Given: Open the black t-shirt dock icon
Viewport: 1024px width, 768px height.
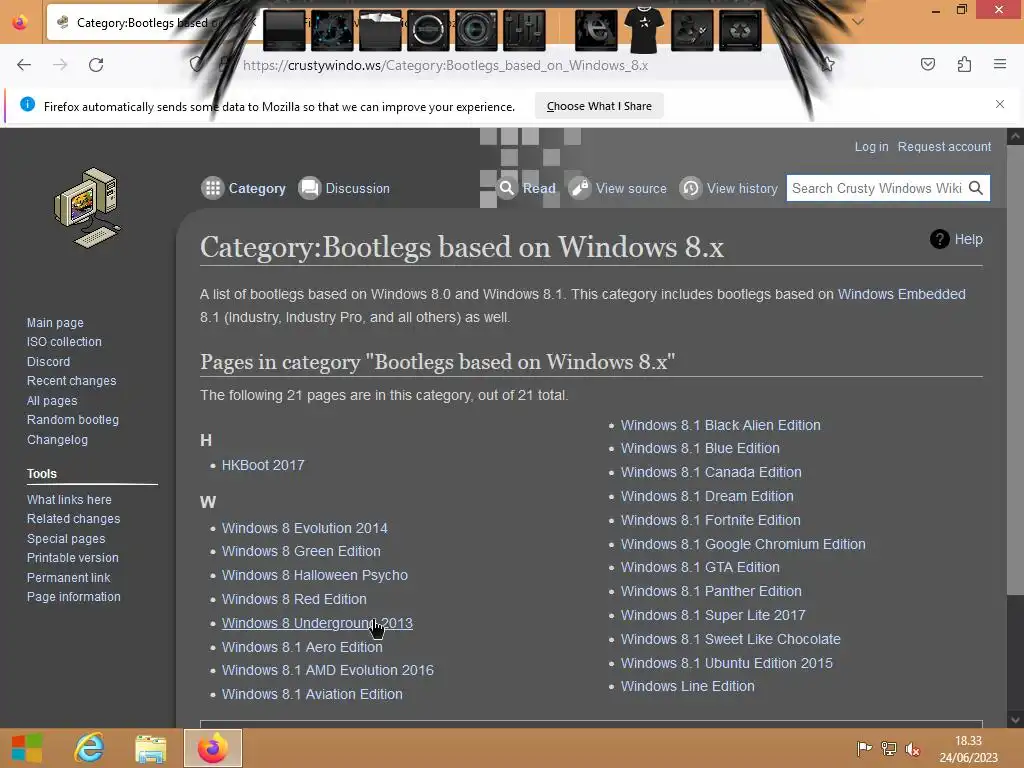Looking at the screenshot, I should coord(644,30).
